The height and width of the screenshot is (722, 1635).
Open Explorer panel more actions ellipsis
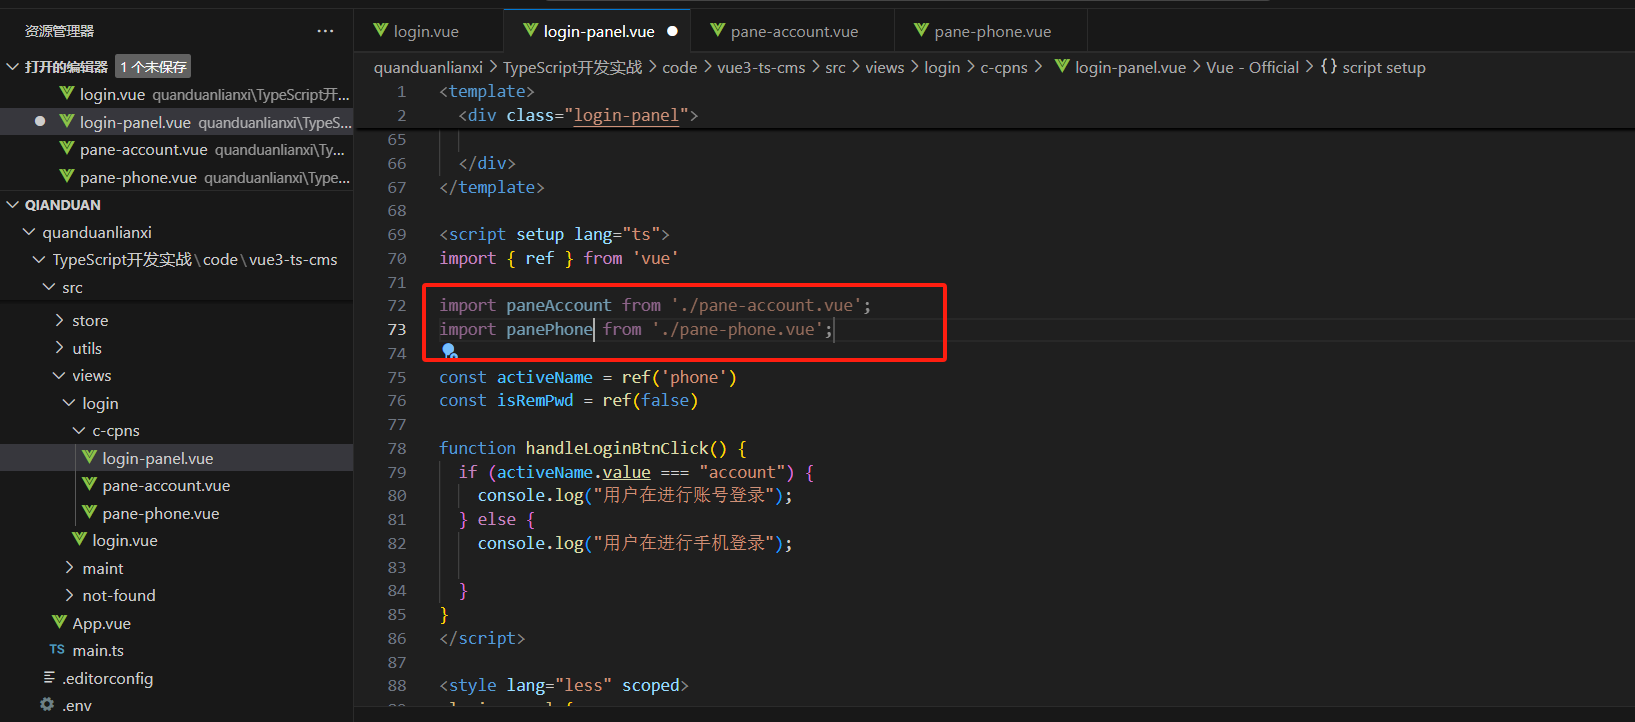[x=325, y=31]
